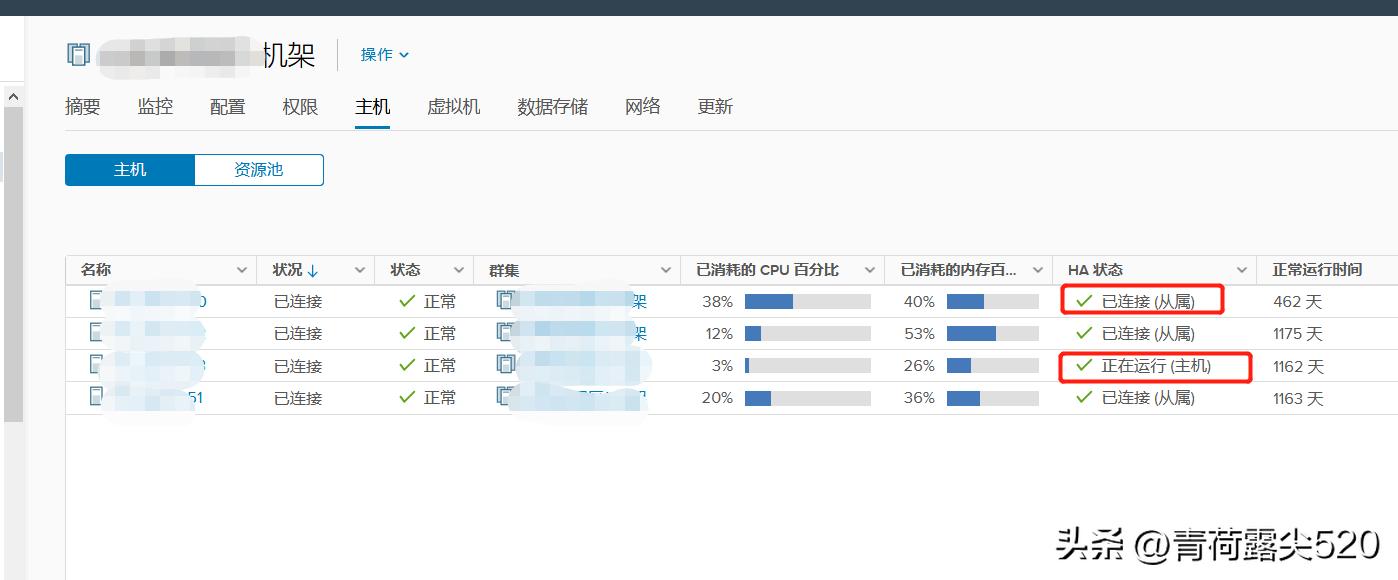Click the green check beside 正在运行 (主机) HA state
This screenshot has width=1398, height=580.
pyautogui.click(x=1083, y=366)
